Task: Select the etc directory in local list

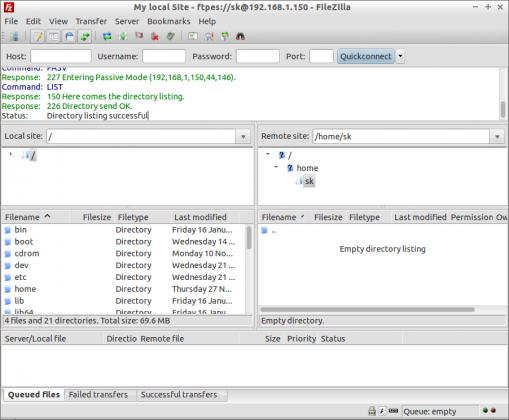Action: [124, 277]
